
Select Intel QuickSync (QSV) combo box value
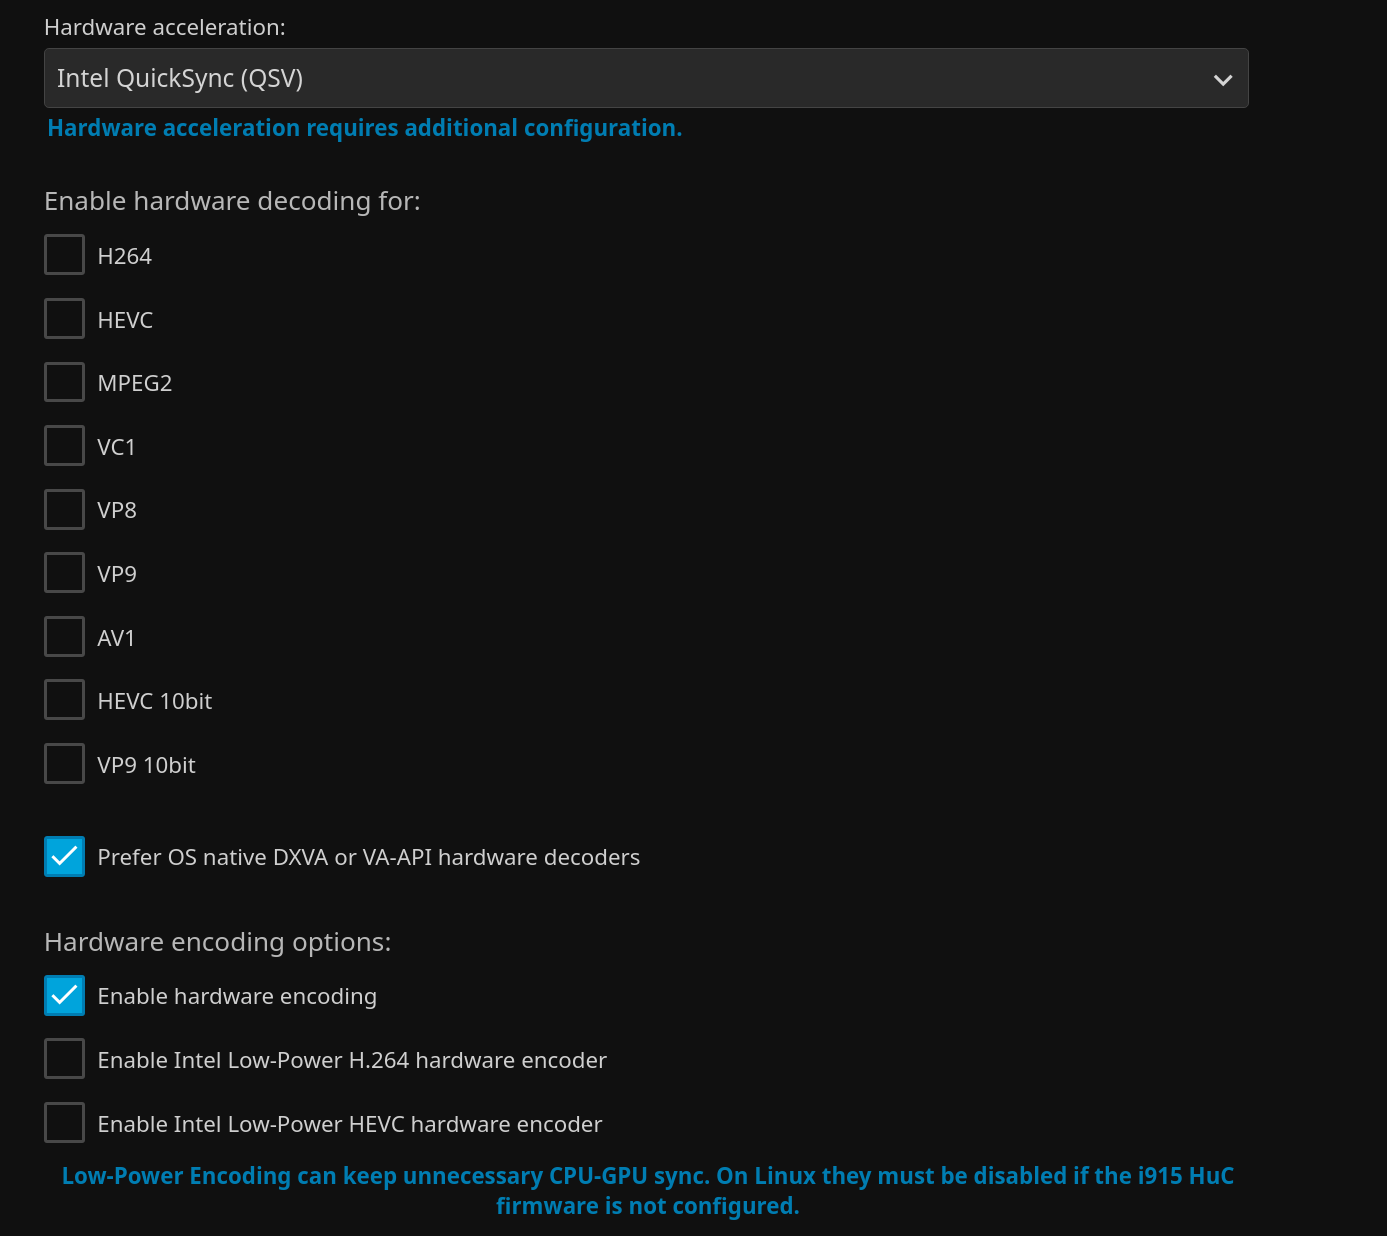click(645, 77)
